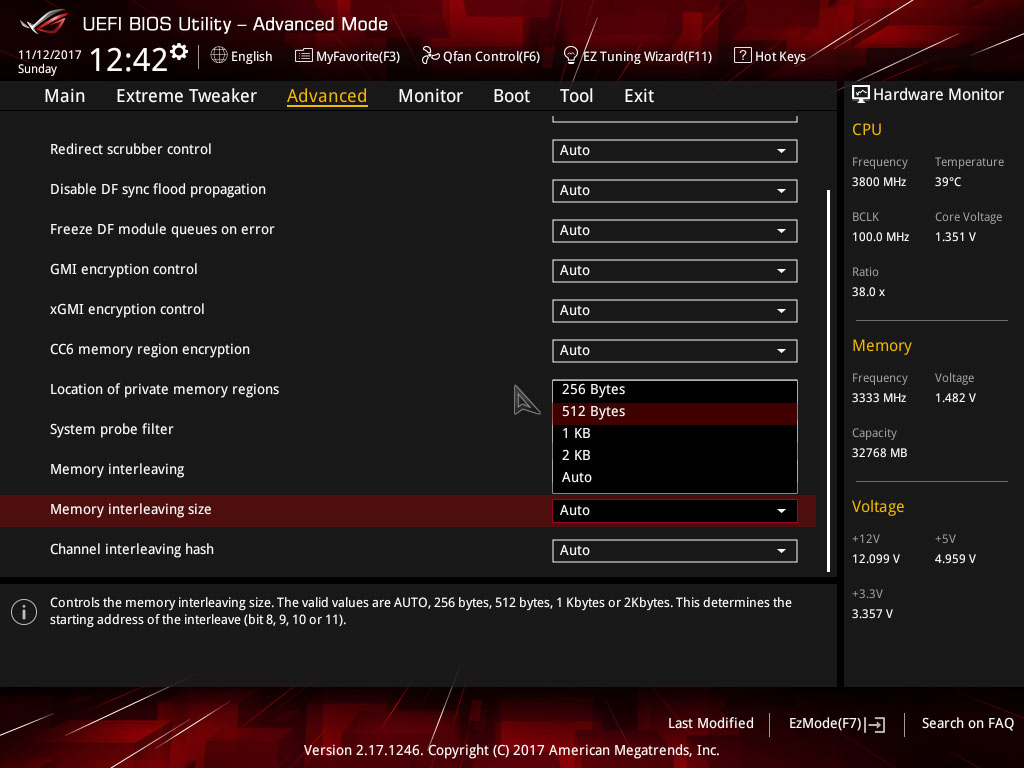Switch to the Main tab

coord(65,96)
